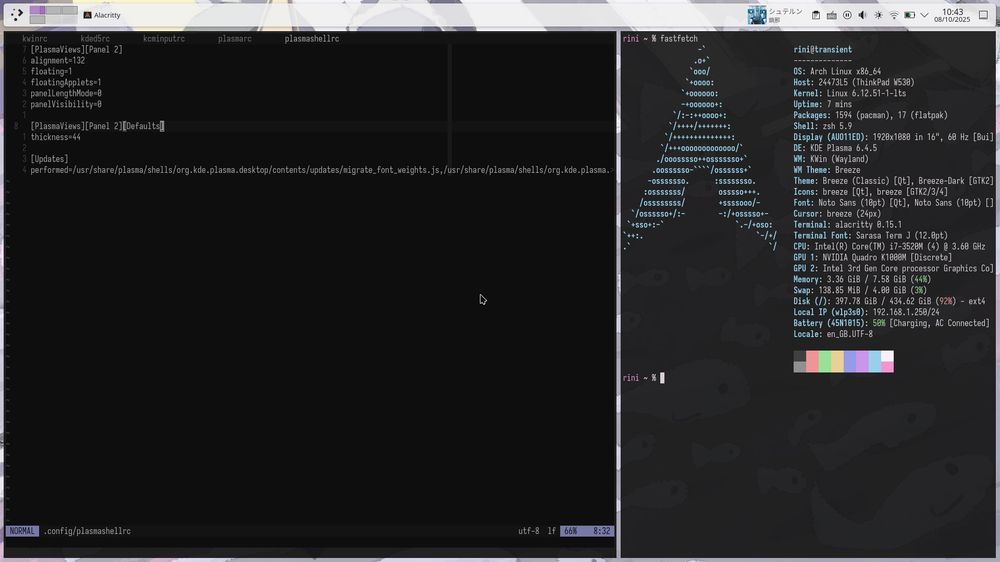Open the battery tray icon
Viewport: 1000px width, 562px height.
tap(909, 15)
